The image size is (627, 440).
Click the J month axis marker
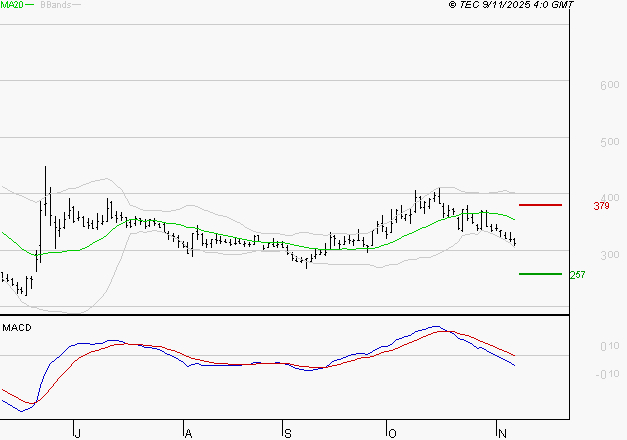78,433
